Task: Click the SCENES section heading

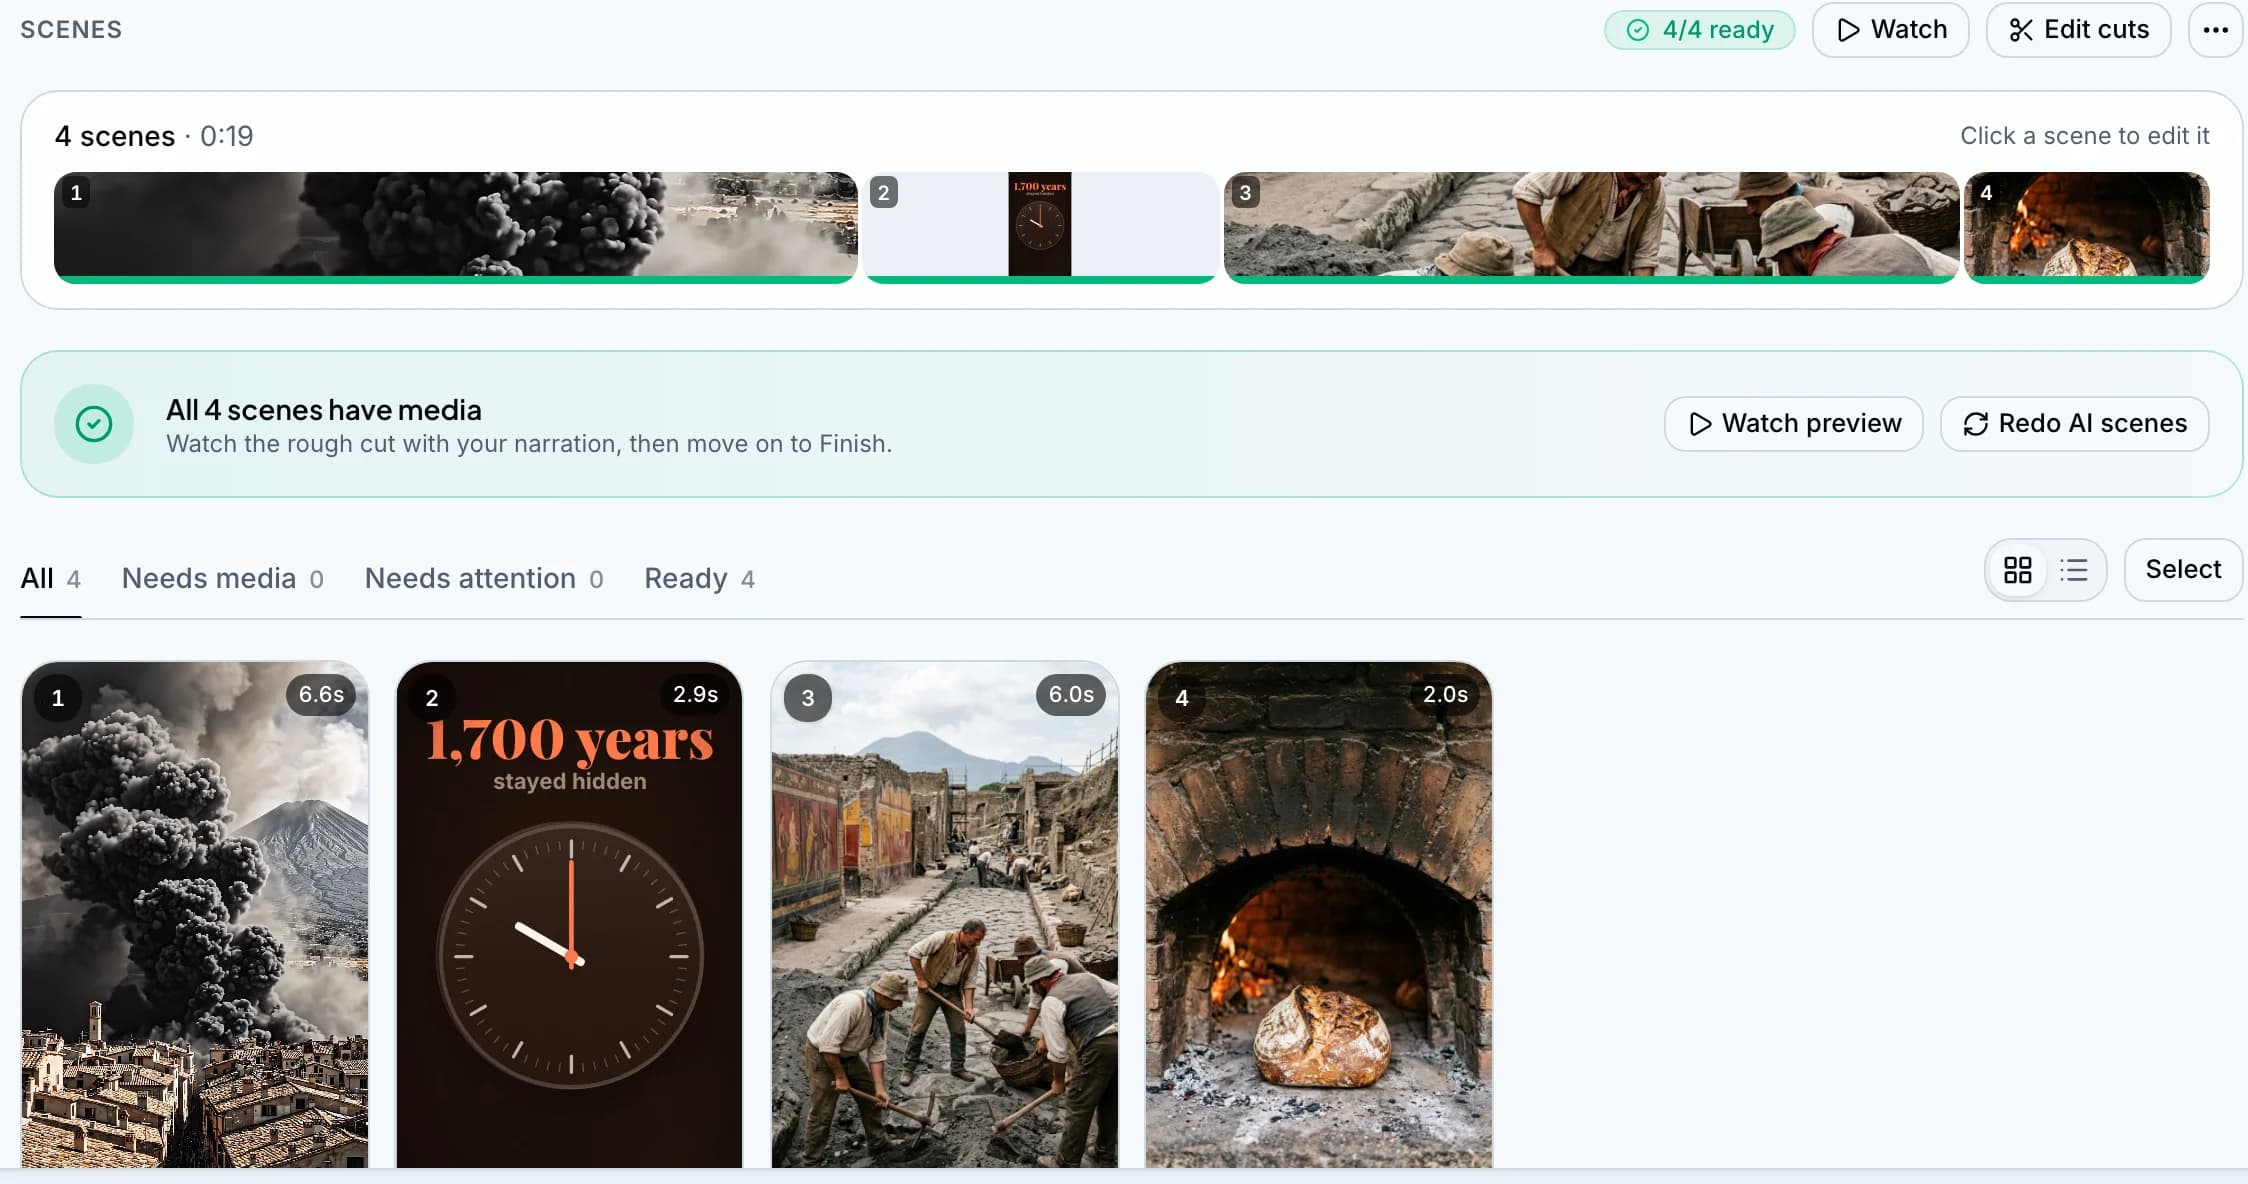Action: [71, 30]
